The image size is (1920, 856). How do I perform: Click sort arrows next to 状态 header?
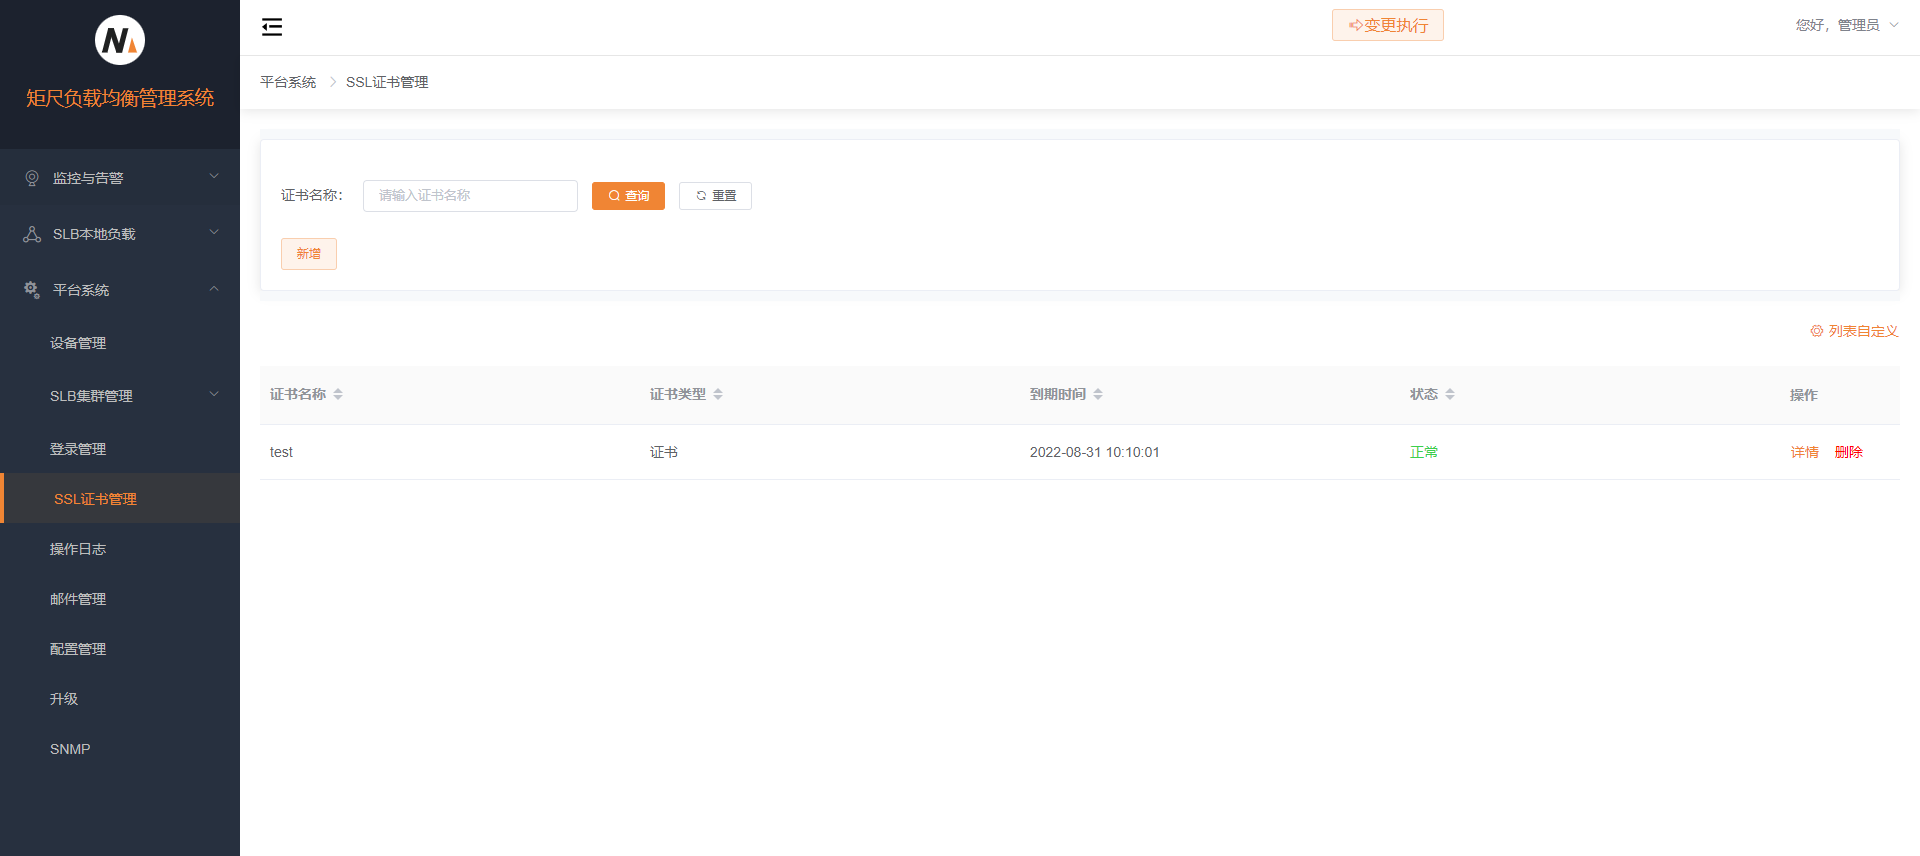[1450, 394]
